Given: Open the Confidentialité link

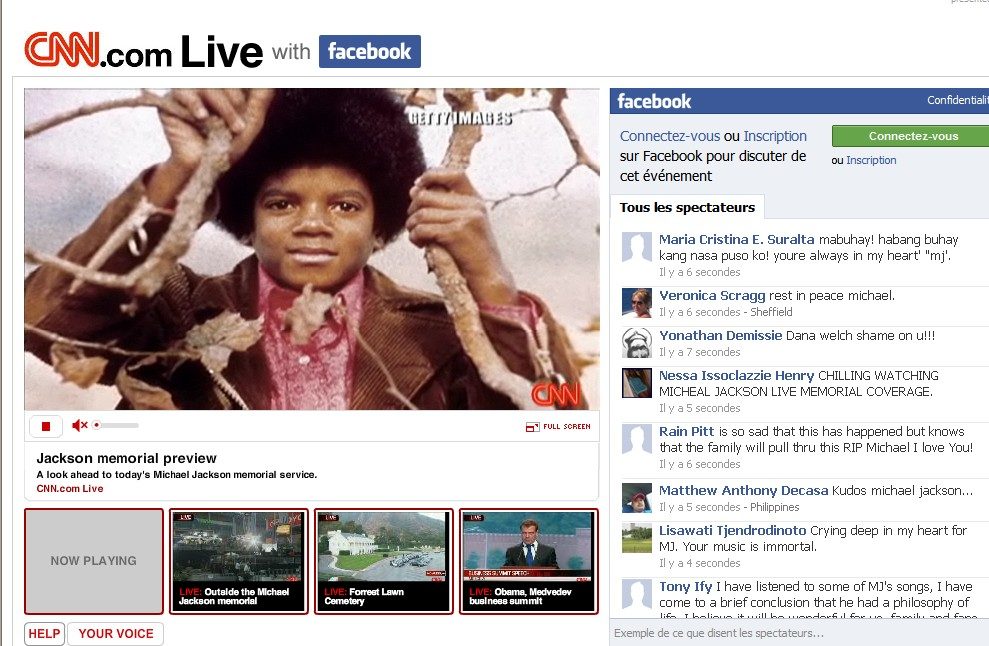Looking at the screenshot, I should 957,101.
